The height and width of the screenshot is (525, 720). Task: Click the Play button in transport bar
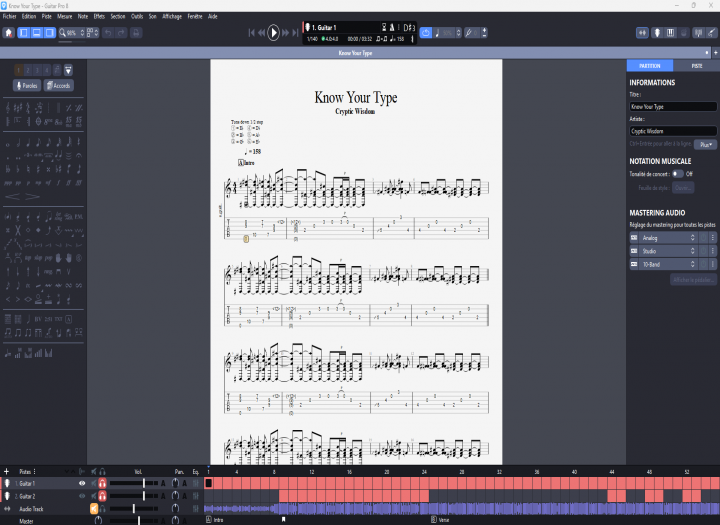click(x=273, y=33)
